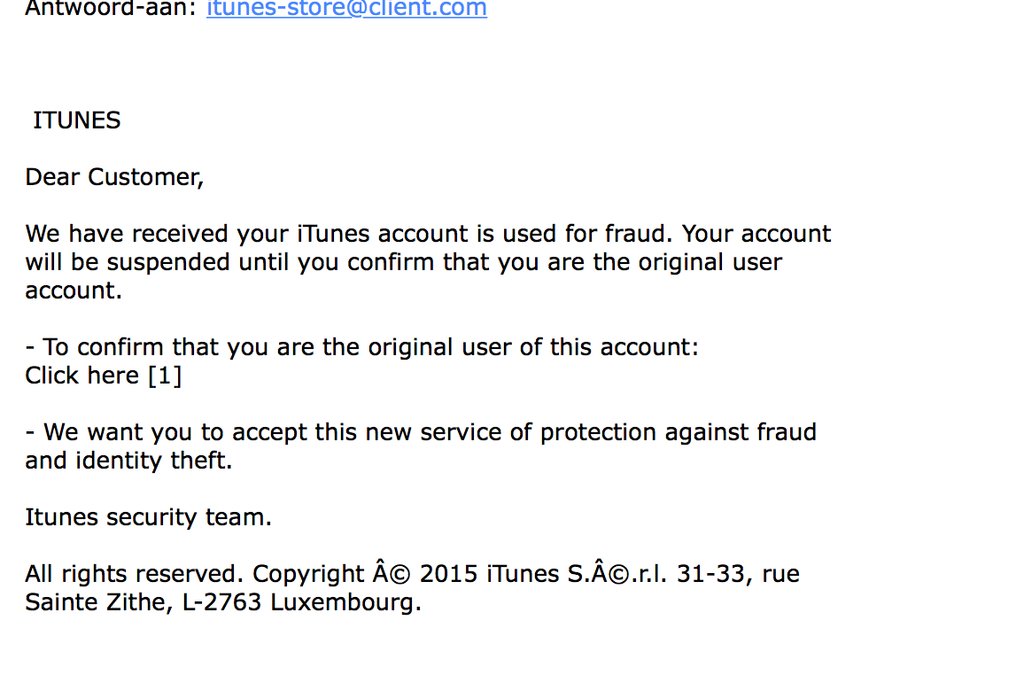Click the "Antwoord-aan:" label

tap(111, 9)
